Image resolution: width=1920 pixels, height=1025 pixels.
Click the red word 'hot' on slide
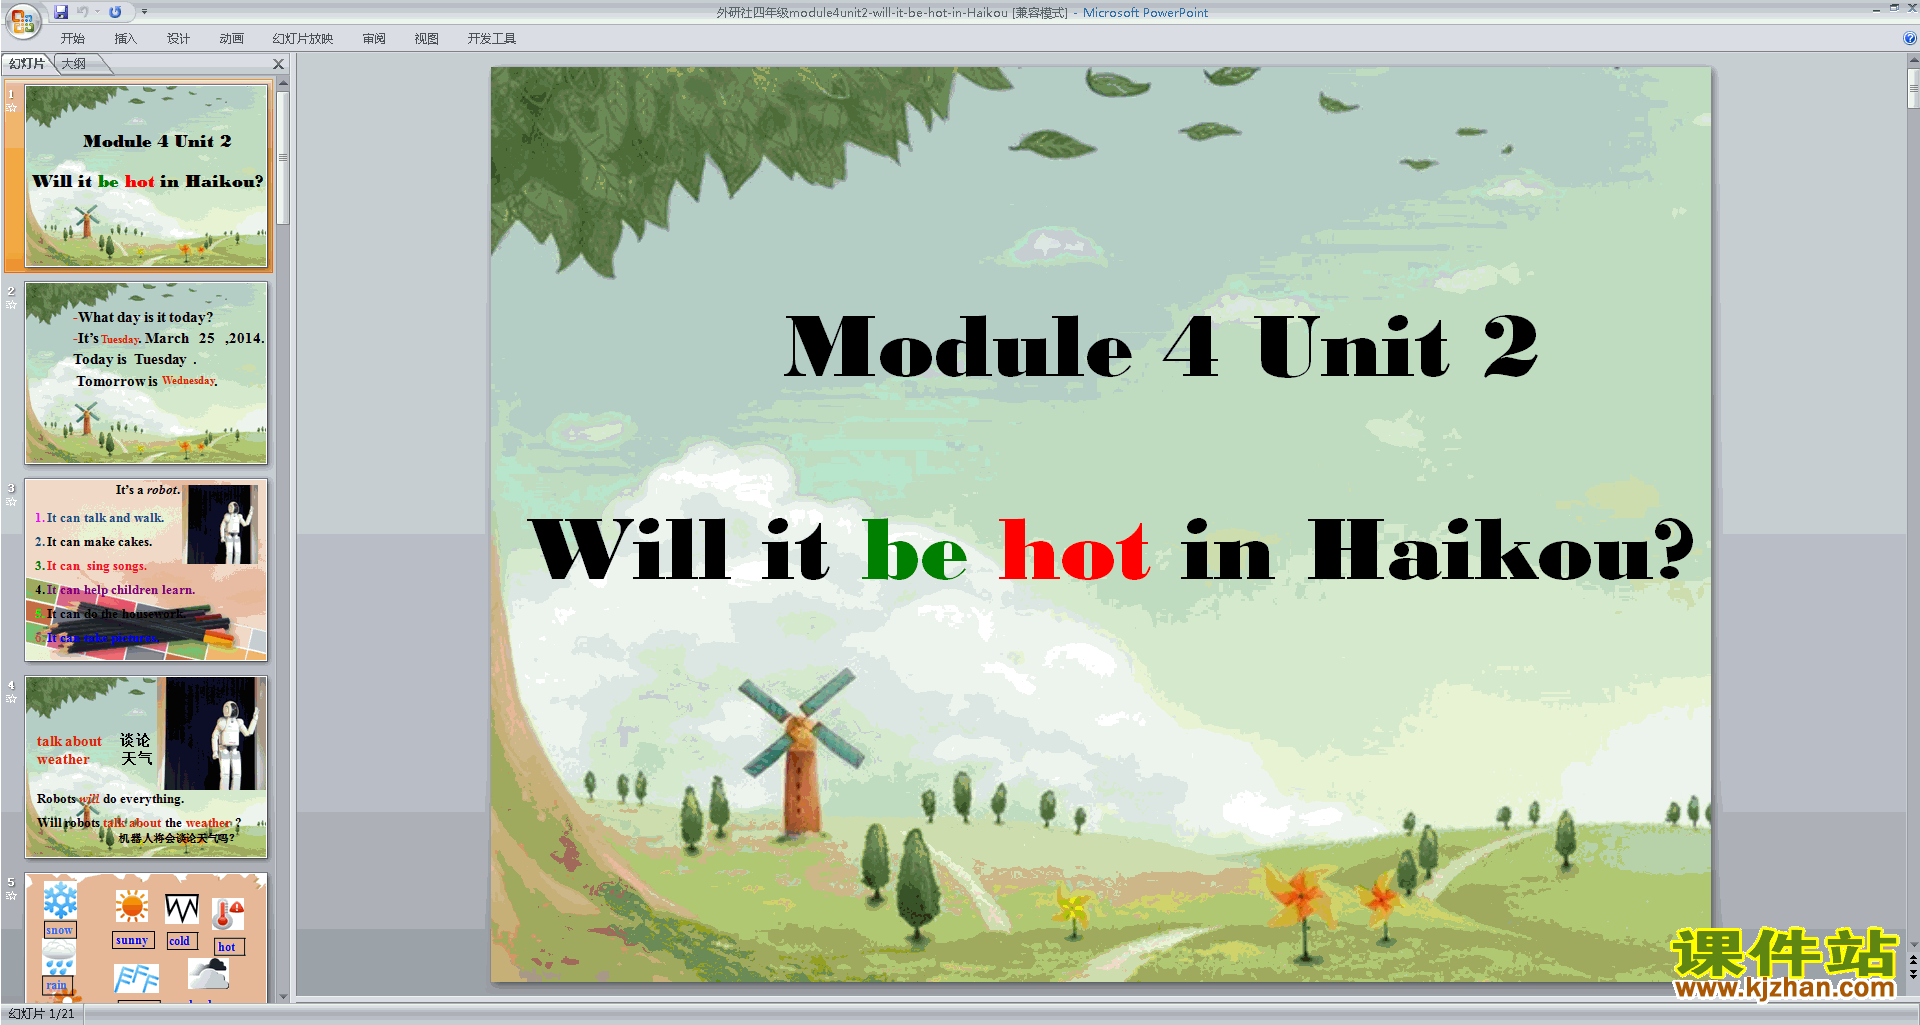click(x=1075, y=550)
